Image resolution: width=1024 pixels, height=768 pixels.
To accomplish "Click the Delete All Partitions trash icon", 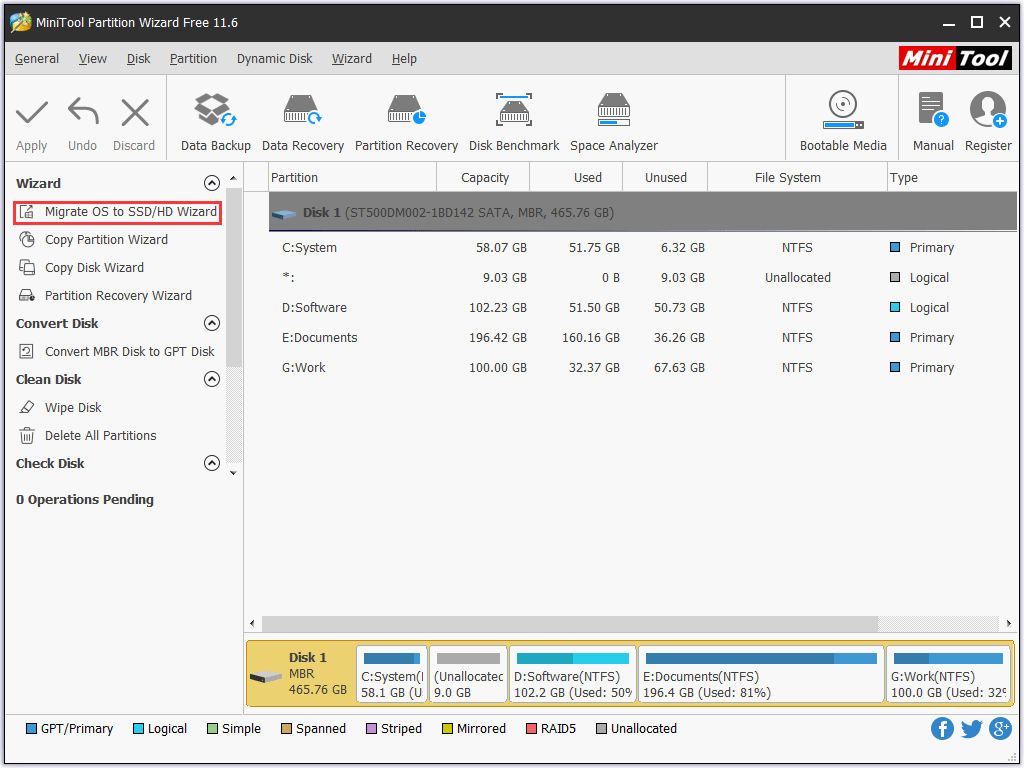I will pos(27,436).
